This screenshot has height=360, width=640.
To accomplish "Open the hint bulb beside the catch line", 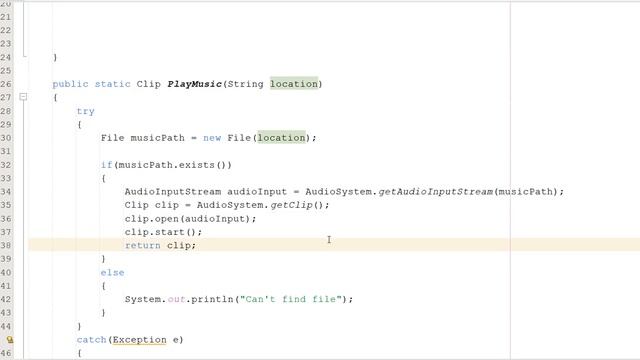I will (10, 340).
